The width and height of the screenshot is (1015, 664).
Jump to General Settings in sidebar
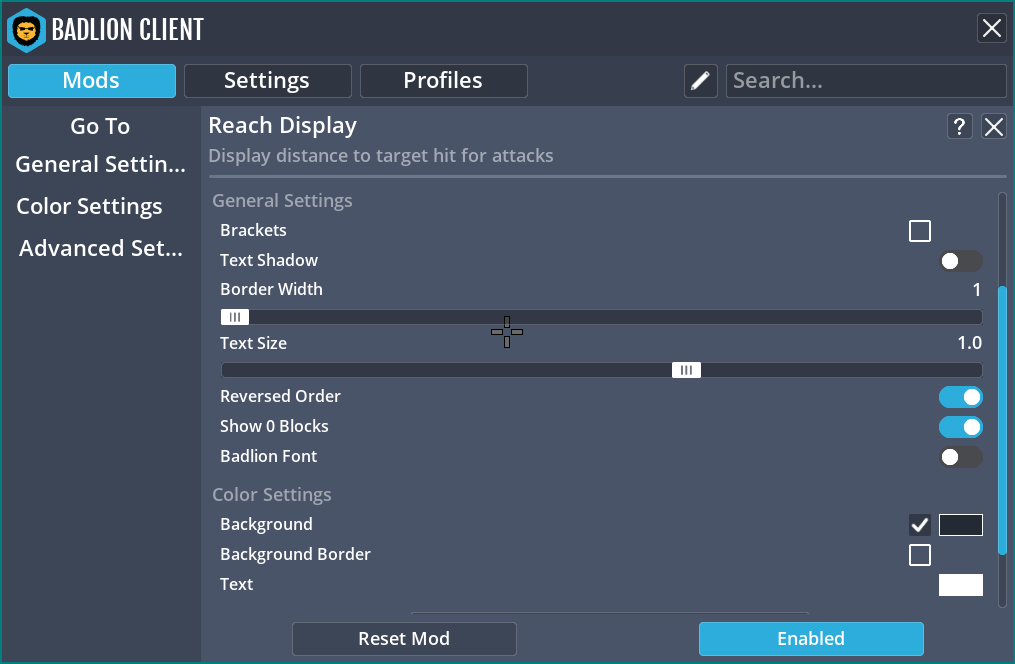(100, 164)
